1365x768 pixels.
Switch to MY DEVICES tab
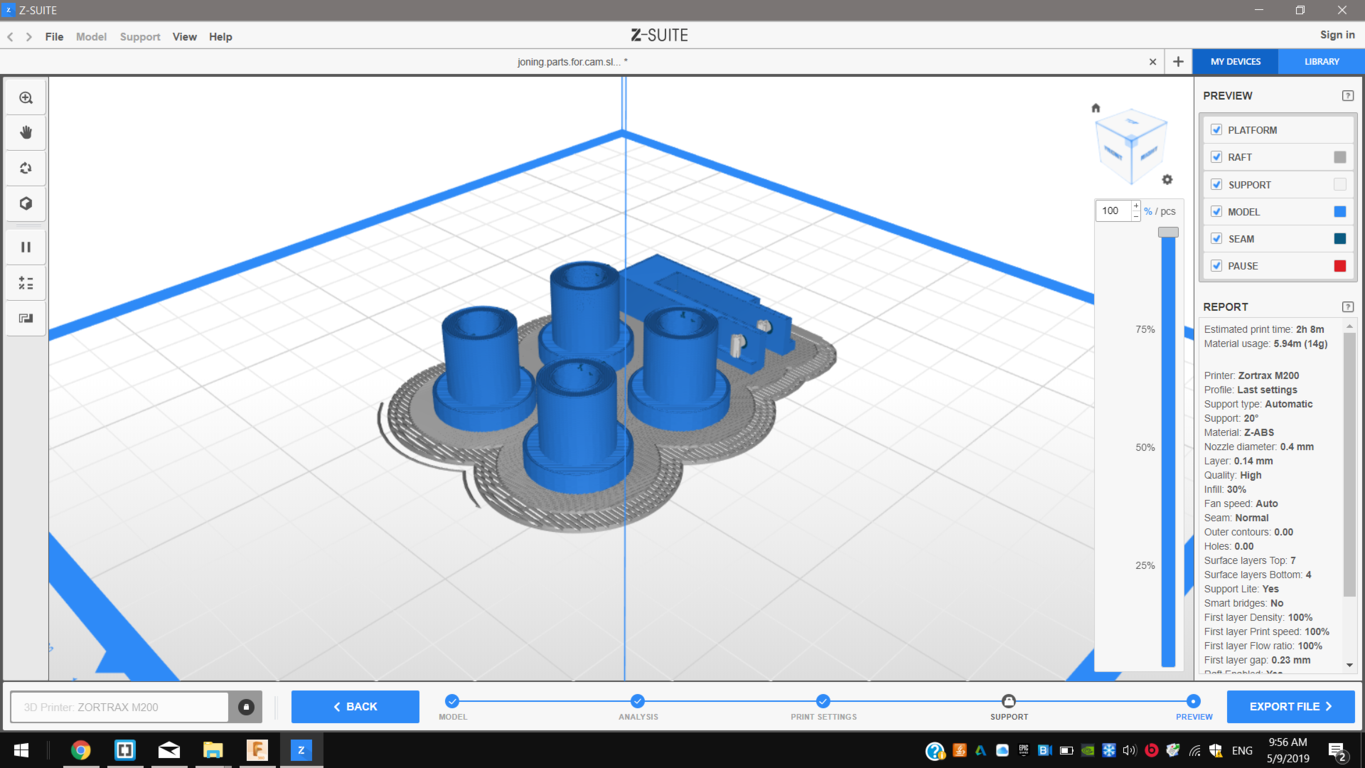click(x=1236, y=62)
